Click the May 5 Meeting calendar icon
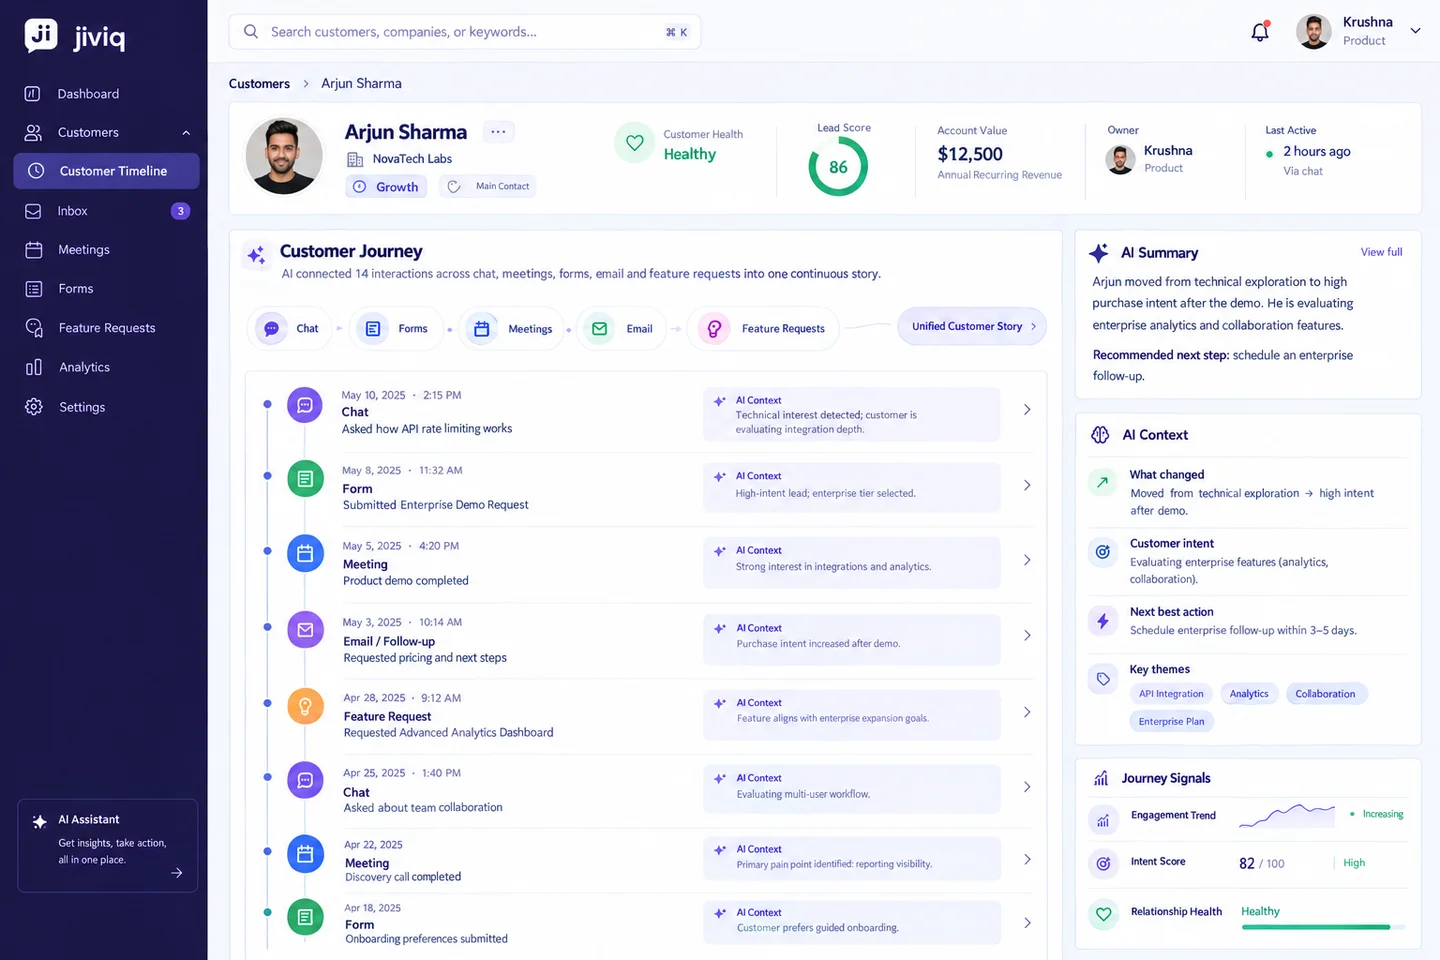The width and height of the screenshot is (1440, 960). tap(305, 554)
